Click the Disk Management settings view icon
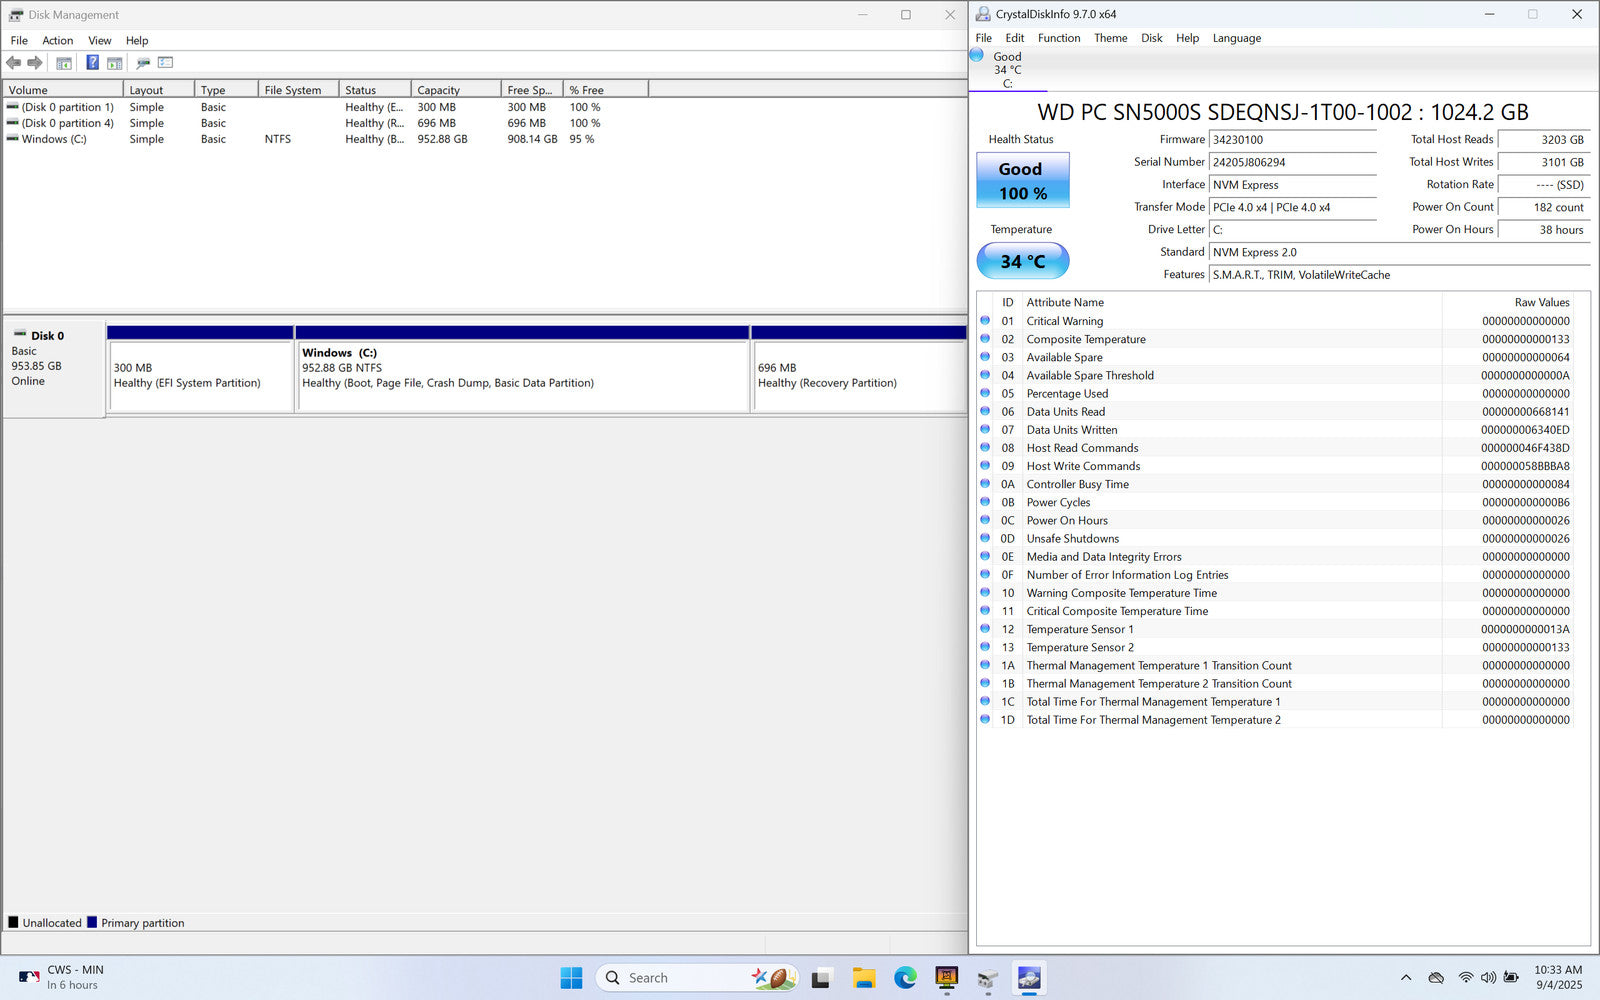The image size is (1600, 1000). (x=166, y=63)
